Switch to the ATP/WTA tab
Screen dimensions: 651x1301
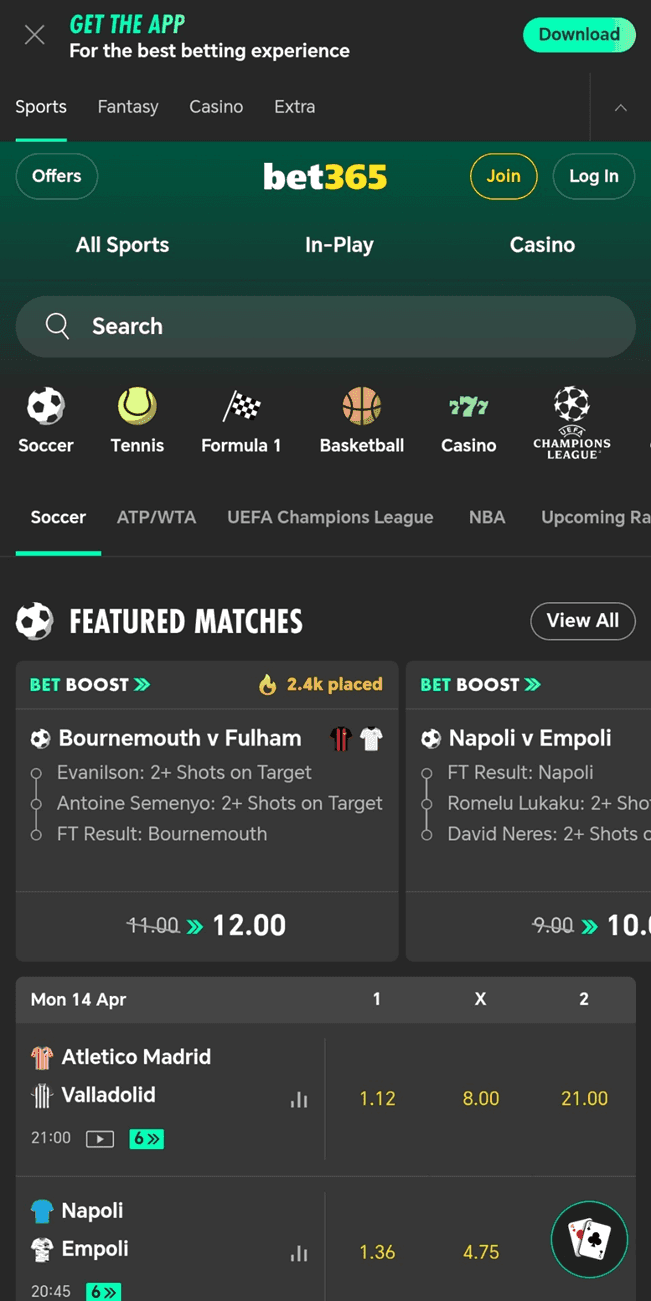156,517
